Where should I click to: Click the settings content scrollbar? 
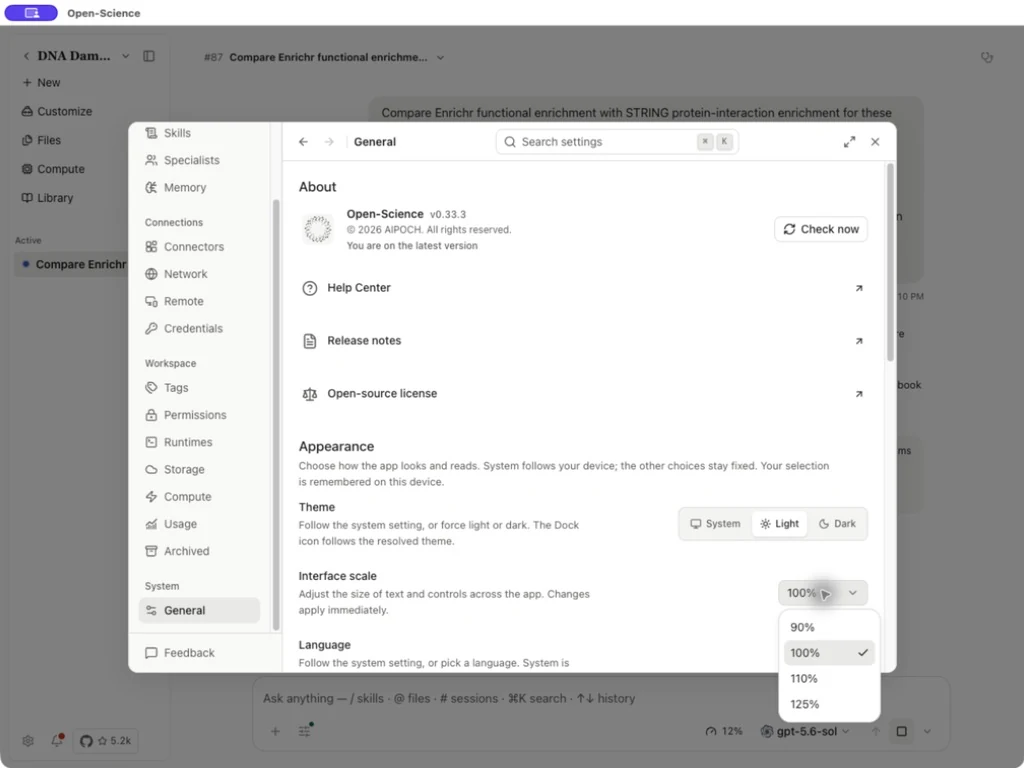[x=890, y=262]
